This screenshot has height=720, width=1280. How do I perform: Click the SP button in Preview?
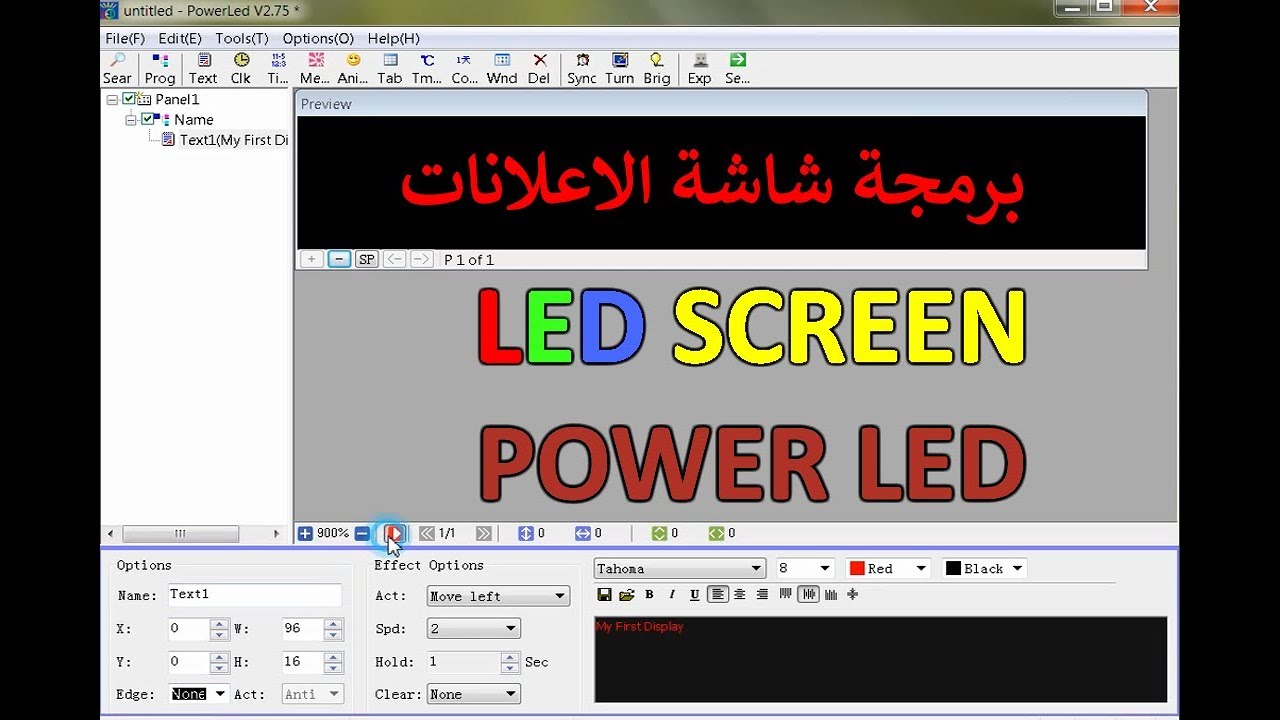pos(367,259)
